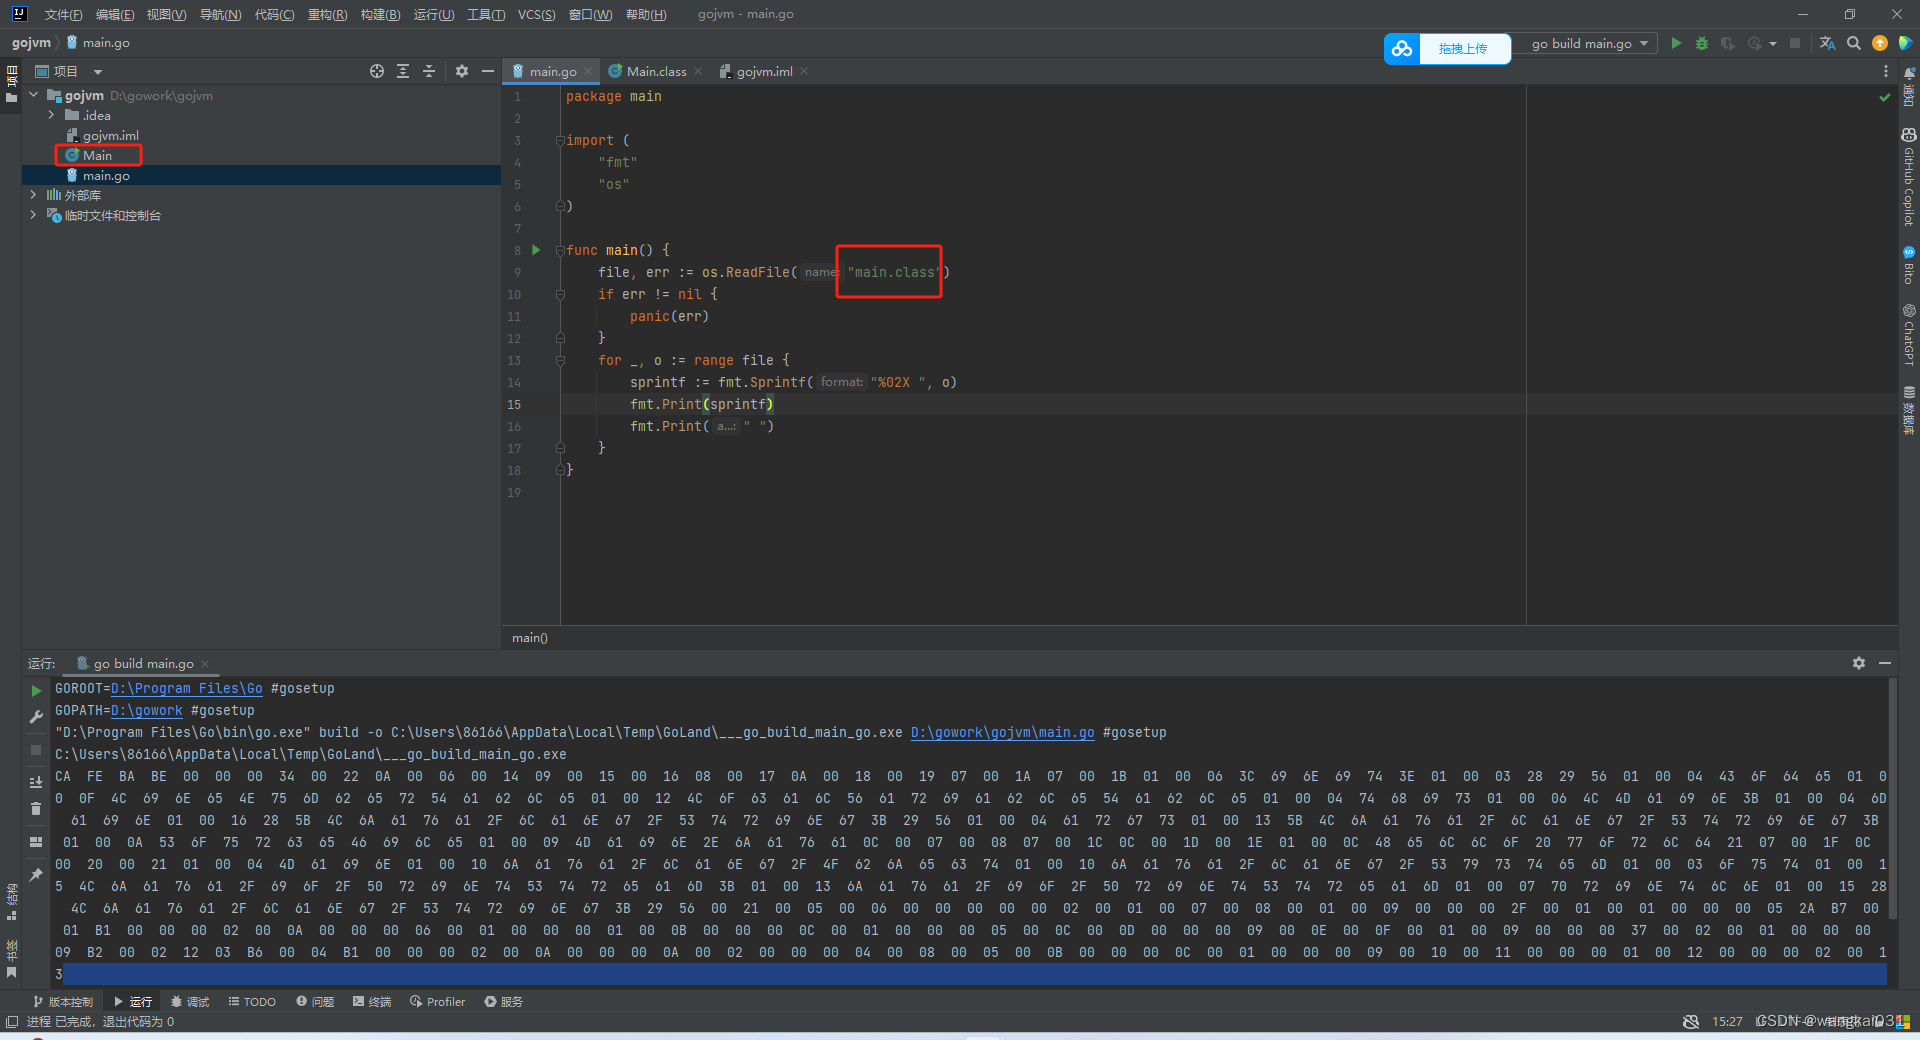Switch to gojvm.iml editor tab
This screenshot has width=1920, height=1040.
(x=764, y=71)
